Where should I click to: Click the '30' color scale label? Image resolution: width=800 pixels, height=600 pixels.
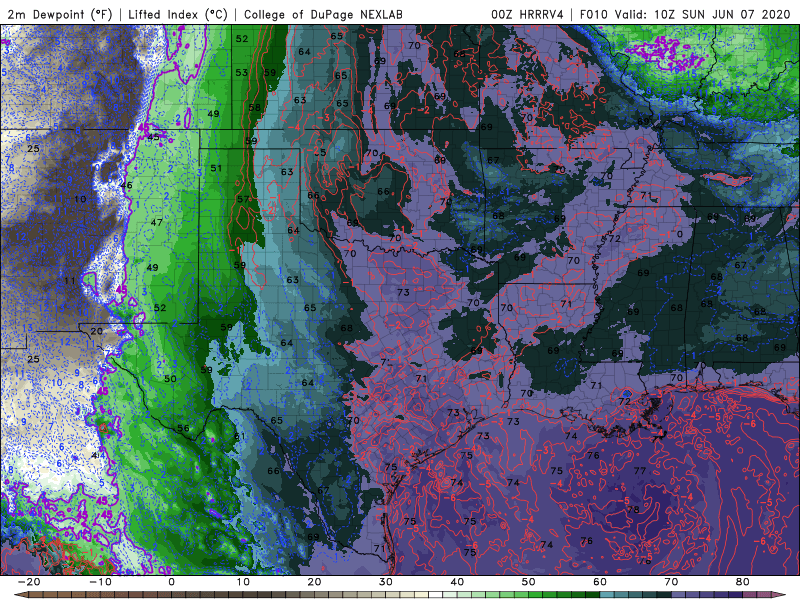(386, 582)
